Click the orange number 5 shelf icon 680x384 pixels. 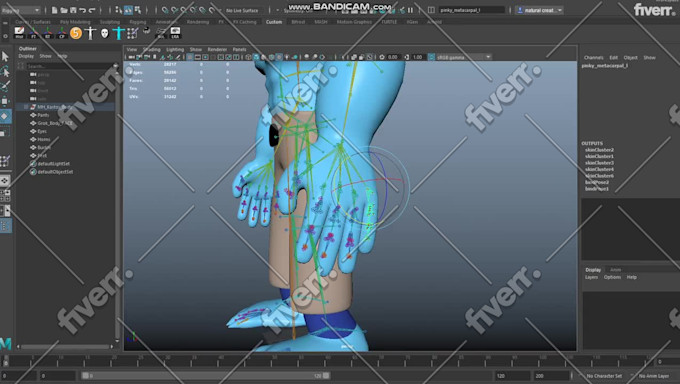pyautogui.click(x=76, y=33)
